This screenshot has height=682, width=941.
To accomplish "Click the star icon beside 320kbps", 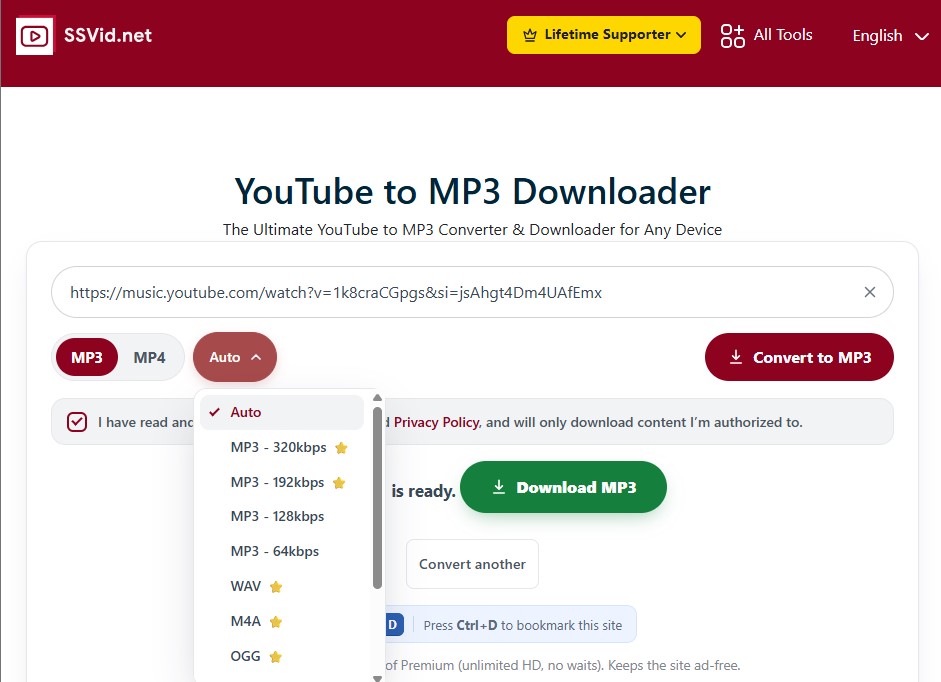I will (x=341, y=448).
